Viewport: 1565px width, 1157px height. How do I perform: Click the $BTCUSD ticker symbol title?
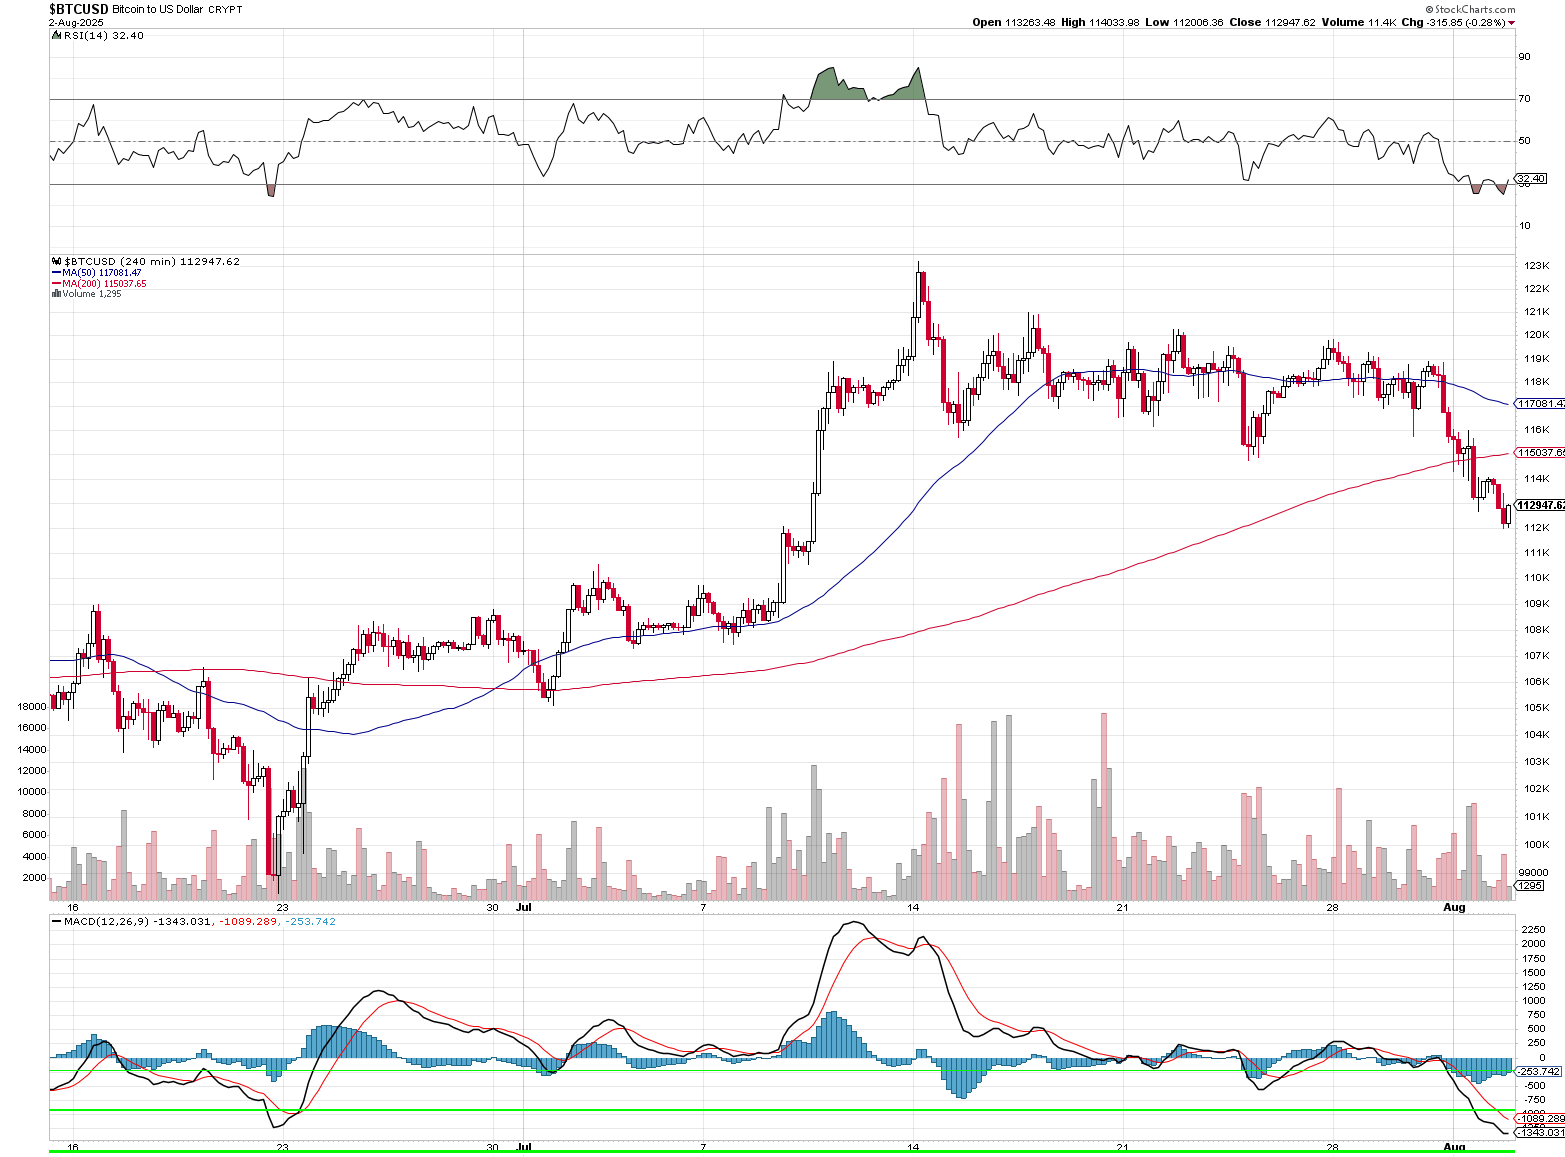pos(79,9)
